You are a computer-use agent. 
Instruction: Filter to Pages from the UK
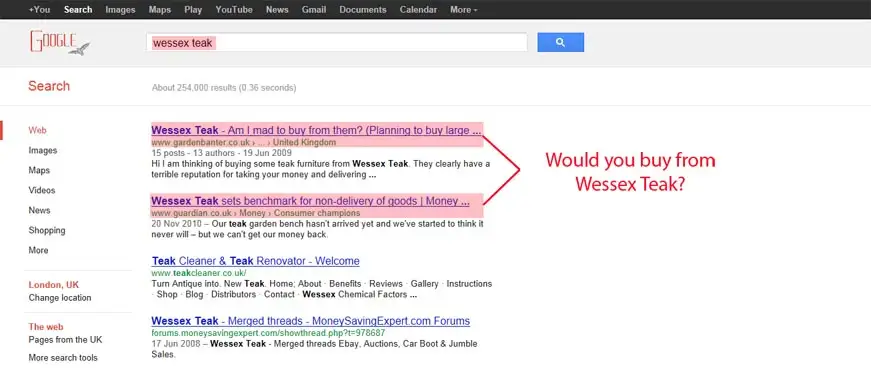point(66,340)
